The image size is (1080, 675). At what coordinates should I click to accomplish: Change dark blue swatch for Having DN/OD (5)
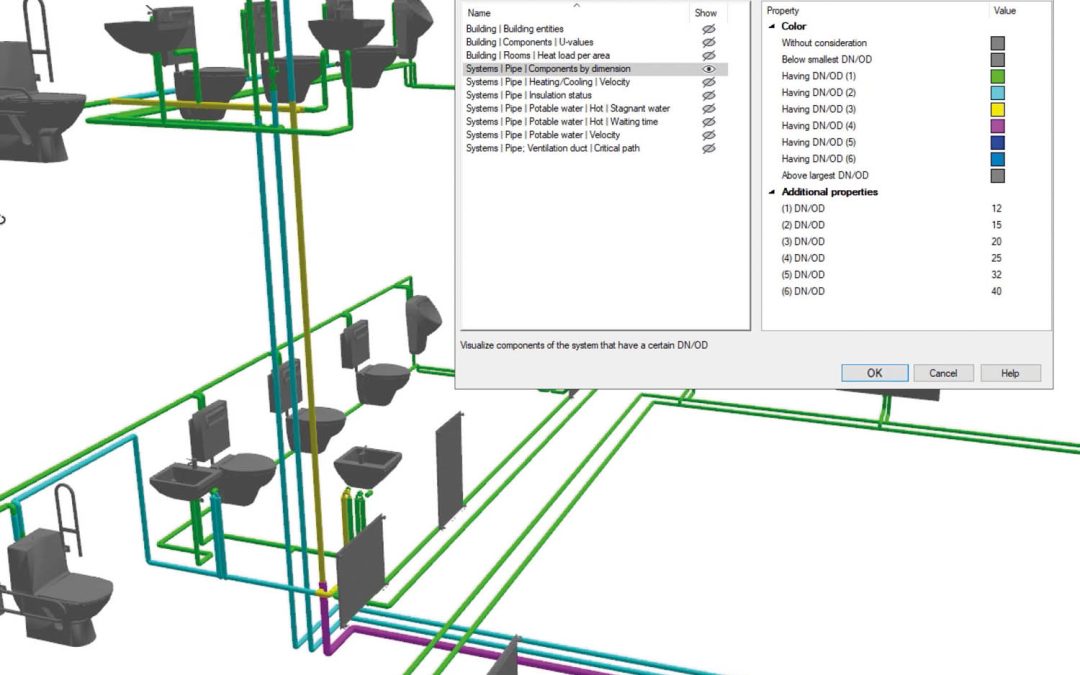997,143
